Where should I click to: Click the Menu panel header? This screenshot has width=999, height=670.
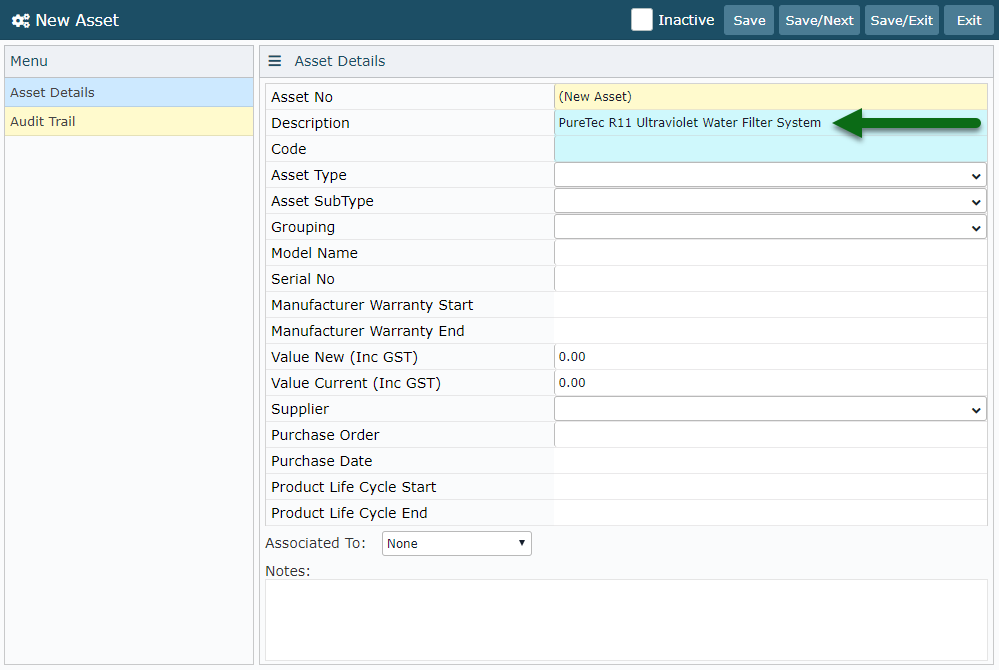[x=129, y=61]
